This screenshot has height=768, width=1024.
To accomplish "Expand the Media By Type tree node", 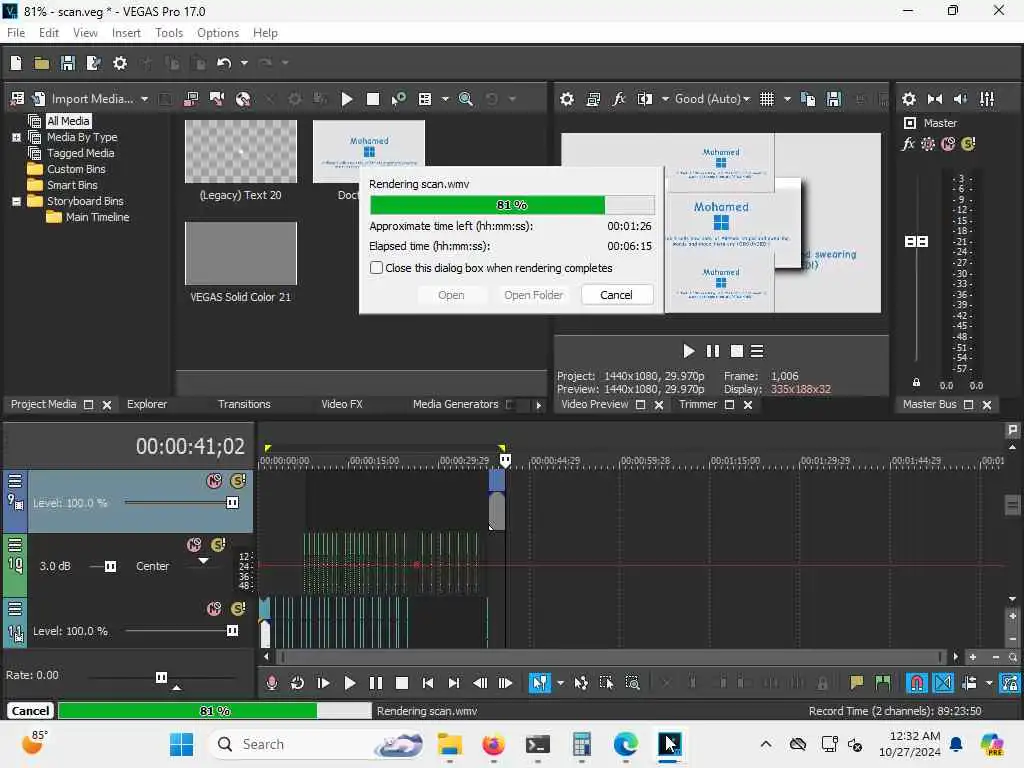I will click(16, 137).
